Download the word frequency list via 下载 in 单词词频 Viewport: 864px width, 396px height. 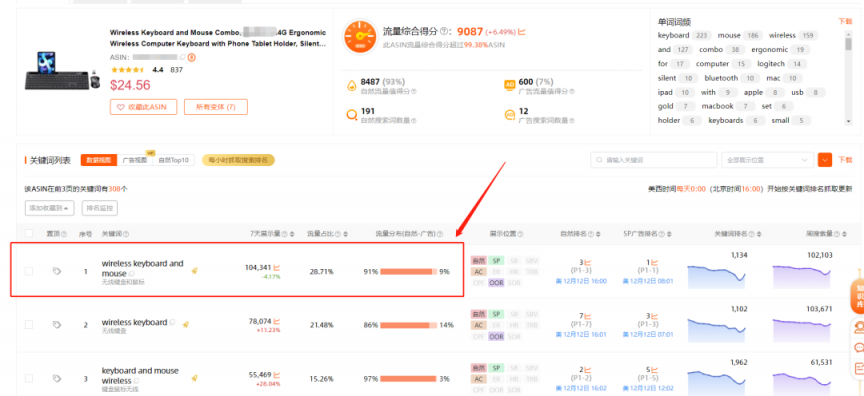click(845, 21)
